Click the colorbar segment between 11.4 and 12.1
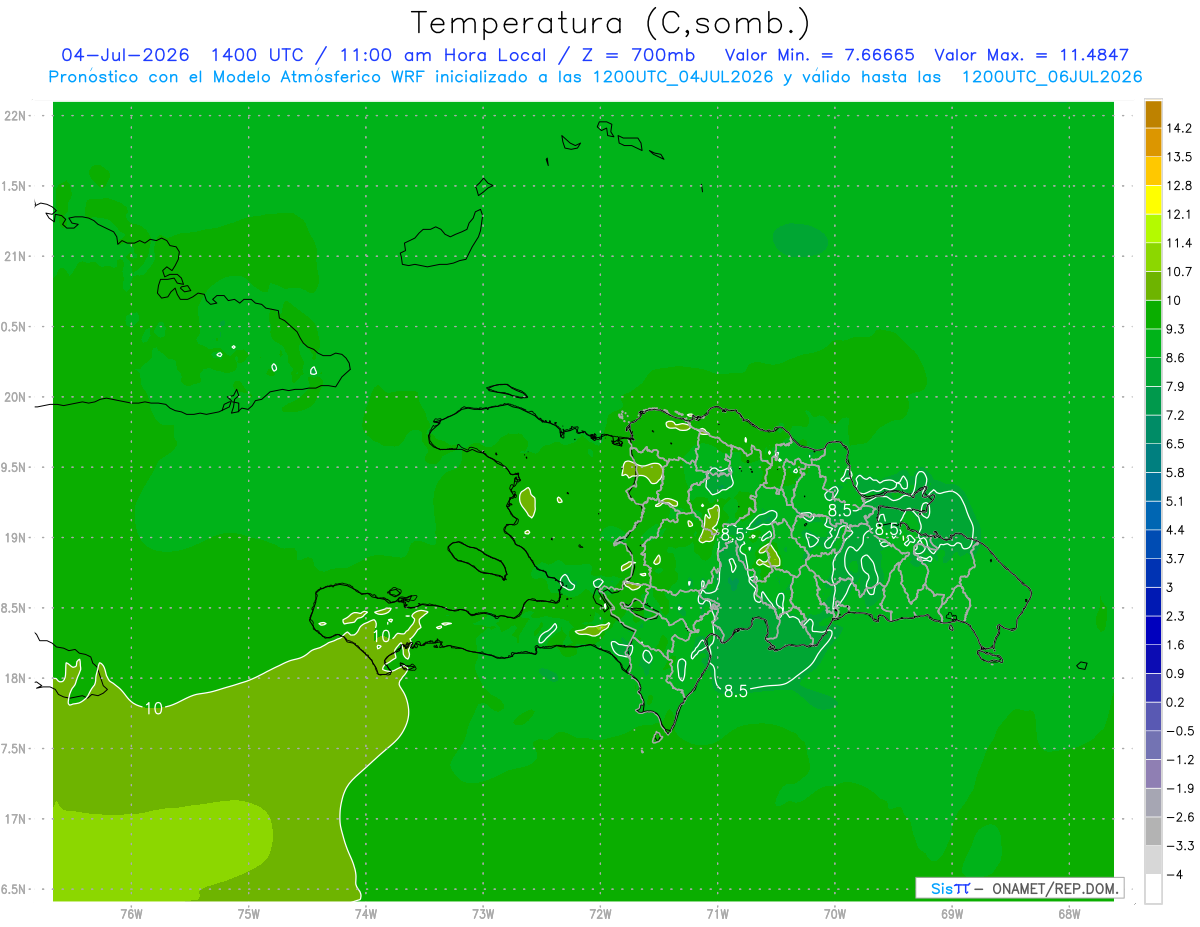This screenshot has height=927, width=1200. (x=1153, y=228)
